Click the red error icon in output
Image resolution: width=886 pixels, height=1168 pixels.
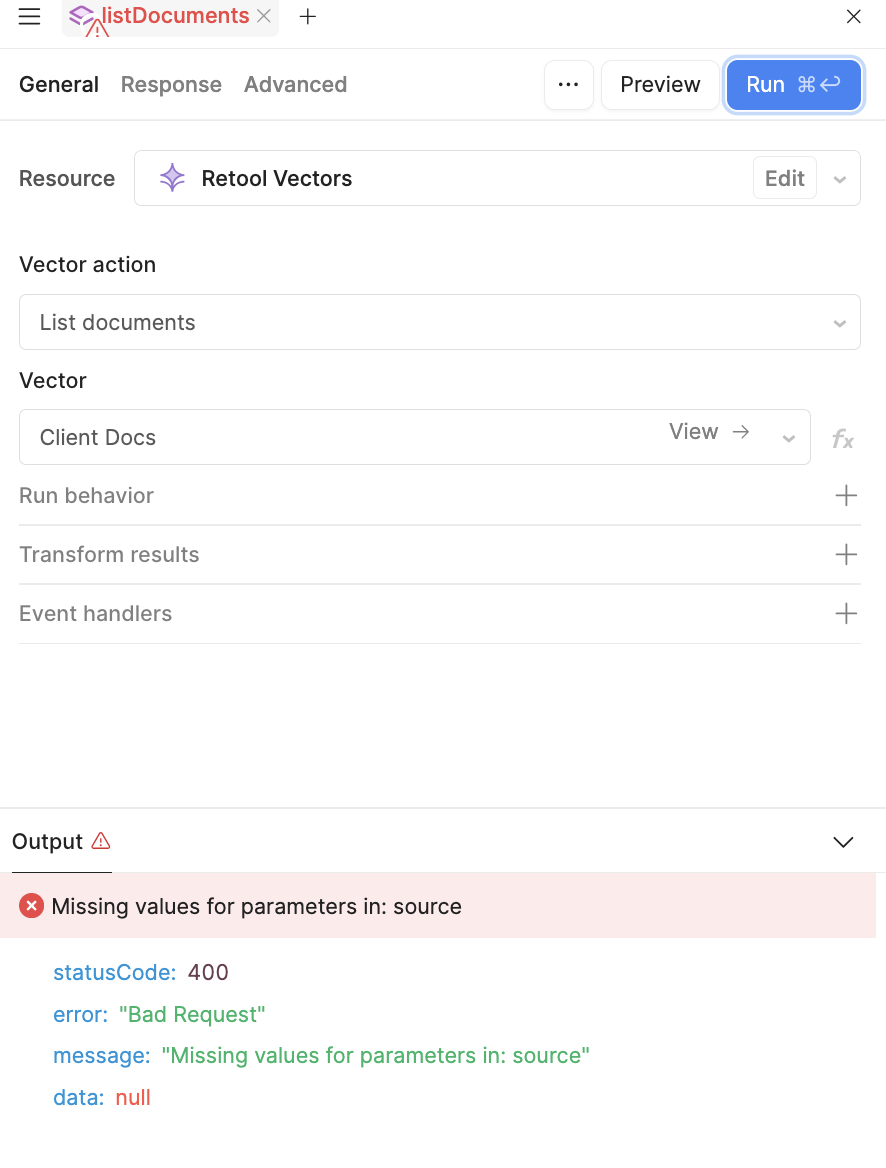pyautogui.click(x=31, y=906)
